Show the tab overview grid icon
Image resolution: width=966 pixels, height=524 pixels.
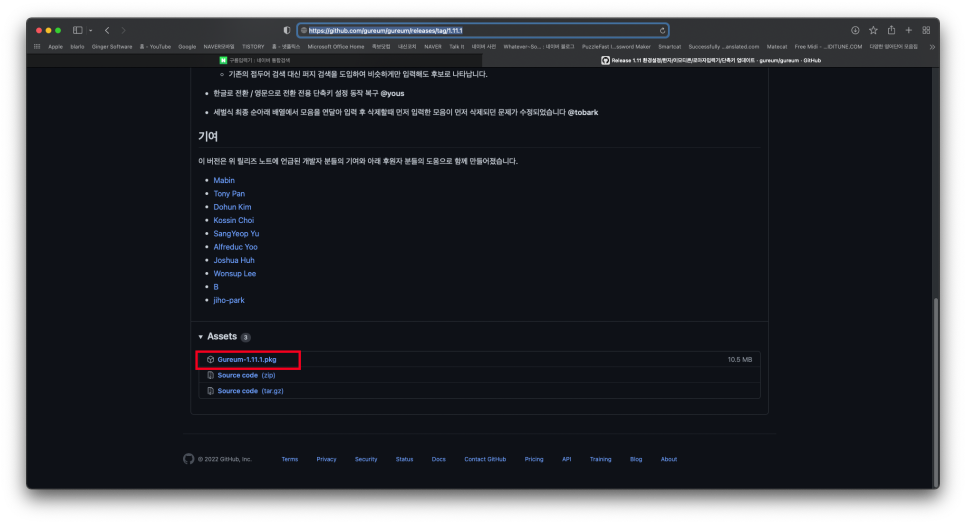point(926,30)
